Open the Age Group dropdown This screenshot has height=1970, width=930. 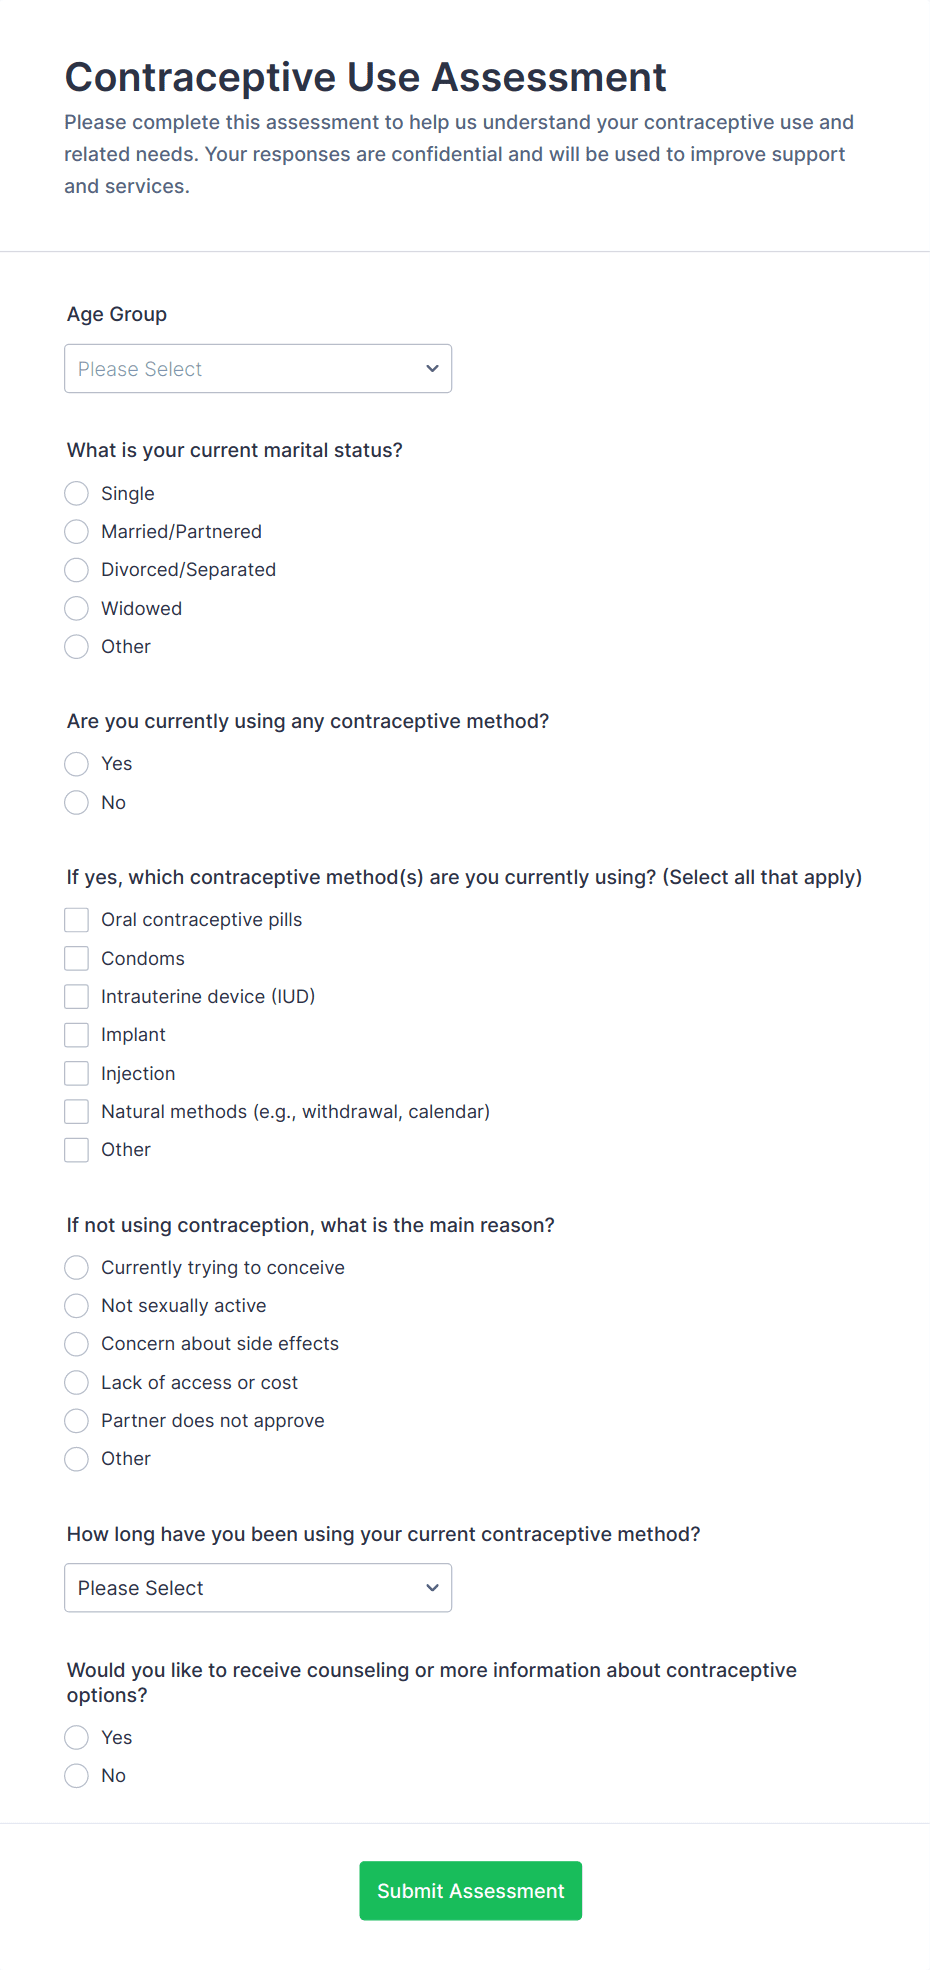(x=257, y=368)
